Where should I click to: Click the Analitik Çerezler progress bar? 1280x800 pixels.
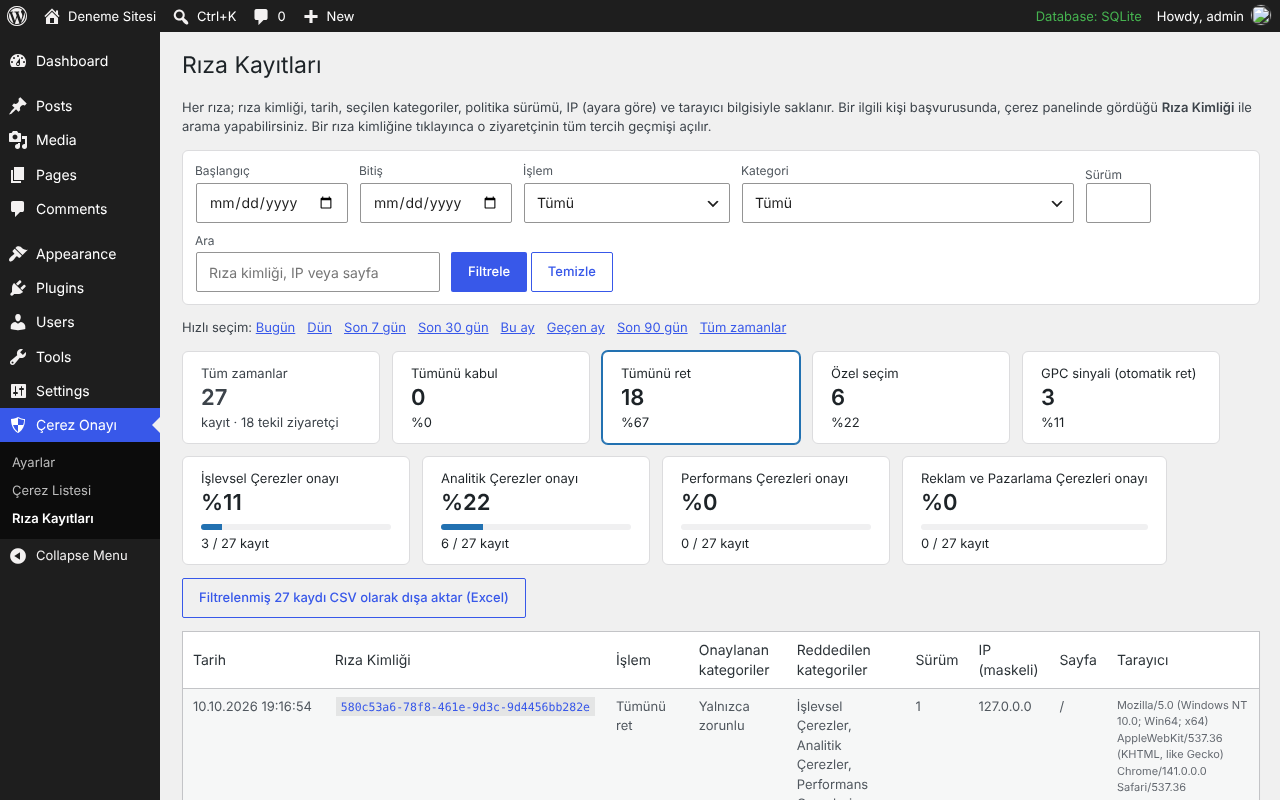coord(536,527)
